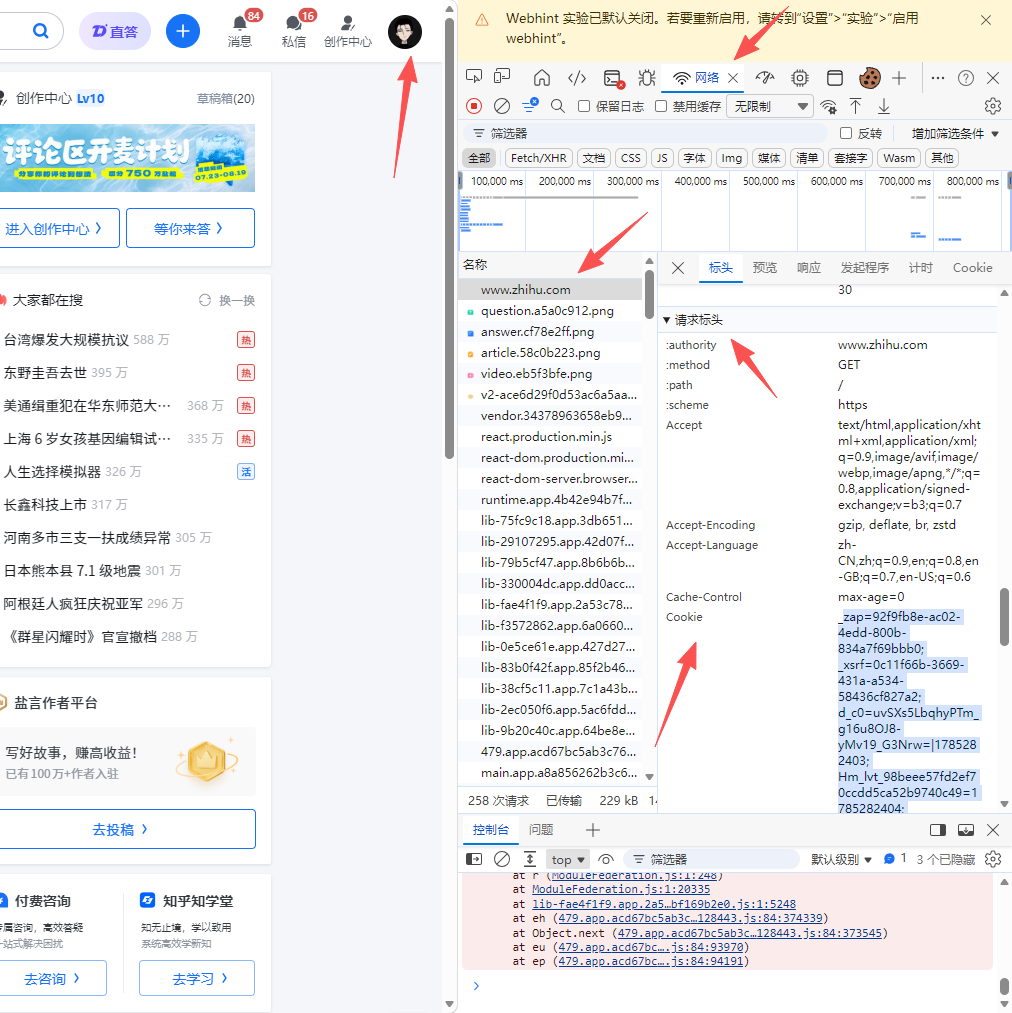1012x1013 pixels.
Task: Open the Console panel icon with error badge
Action: point(613,78)
